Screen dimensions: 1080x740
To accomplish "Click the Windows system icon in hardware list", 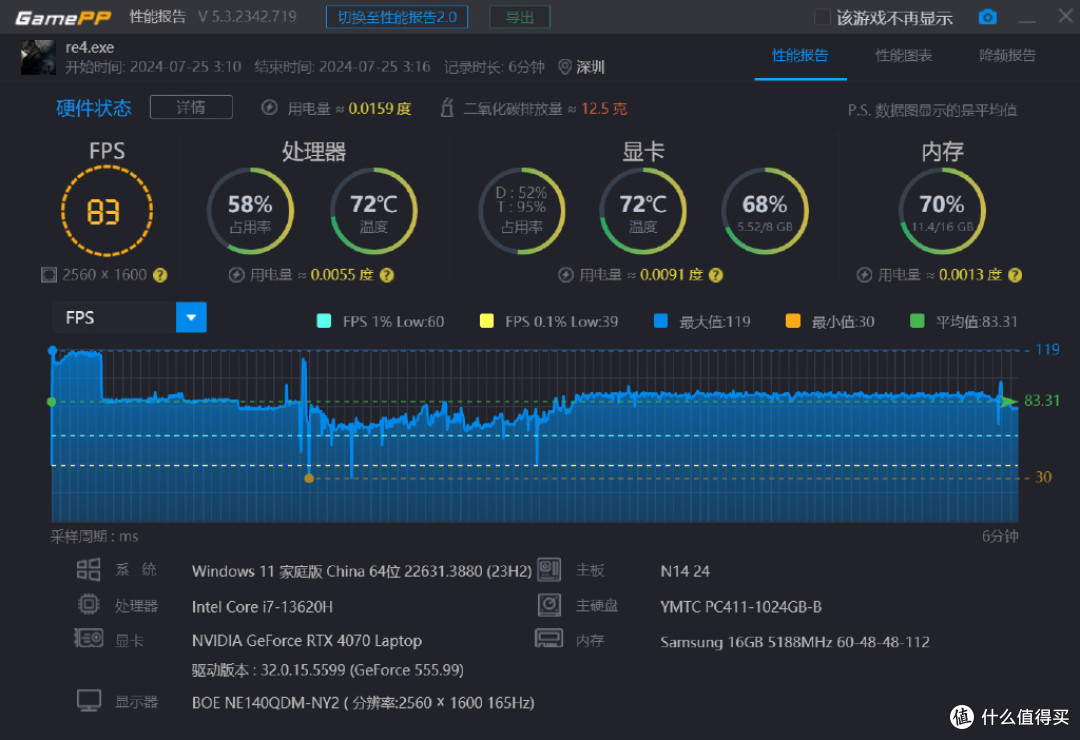I will [x=88, y=570].
